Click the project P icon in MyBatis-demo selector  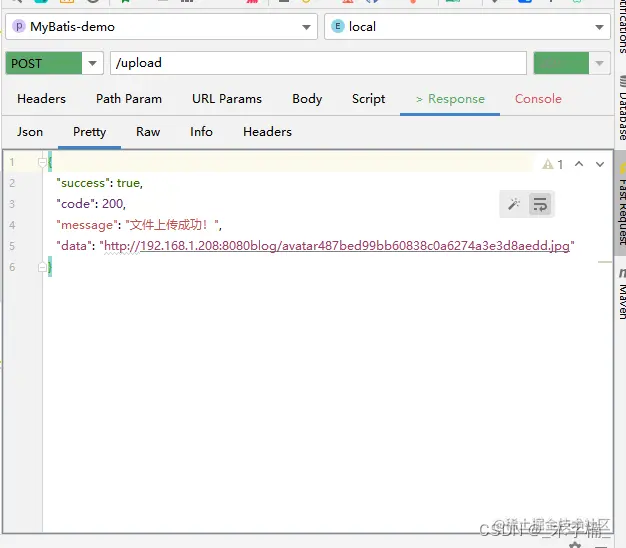coord(18,26)
